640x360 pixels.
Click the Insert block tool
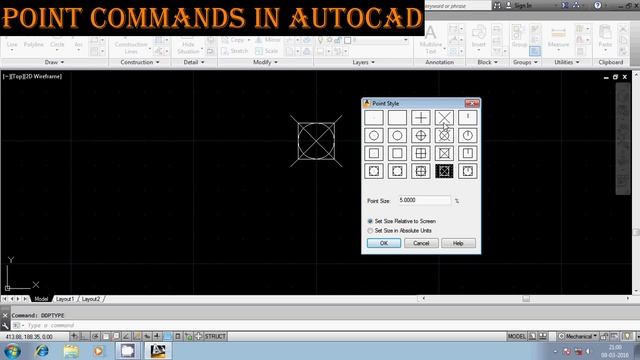pos(479,37)
